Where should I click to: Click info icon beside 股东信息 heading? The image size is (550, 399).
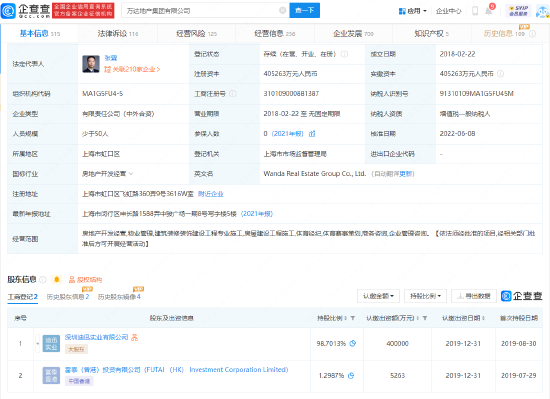[x=43, y=279]
